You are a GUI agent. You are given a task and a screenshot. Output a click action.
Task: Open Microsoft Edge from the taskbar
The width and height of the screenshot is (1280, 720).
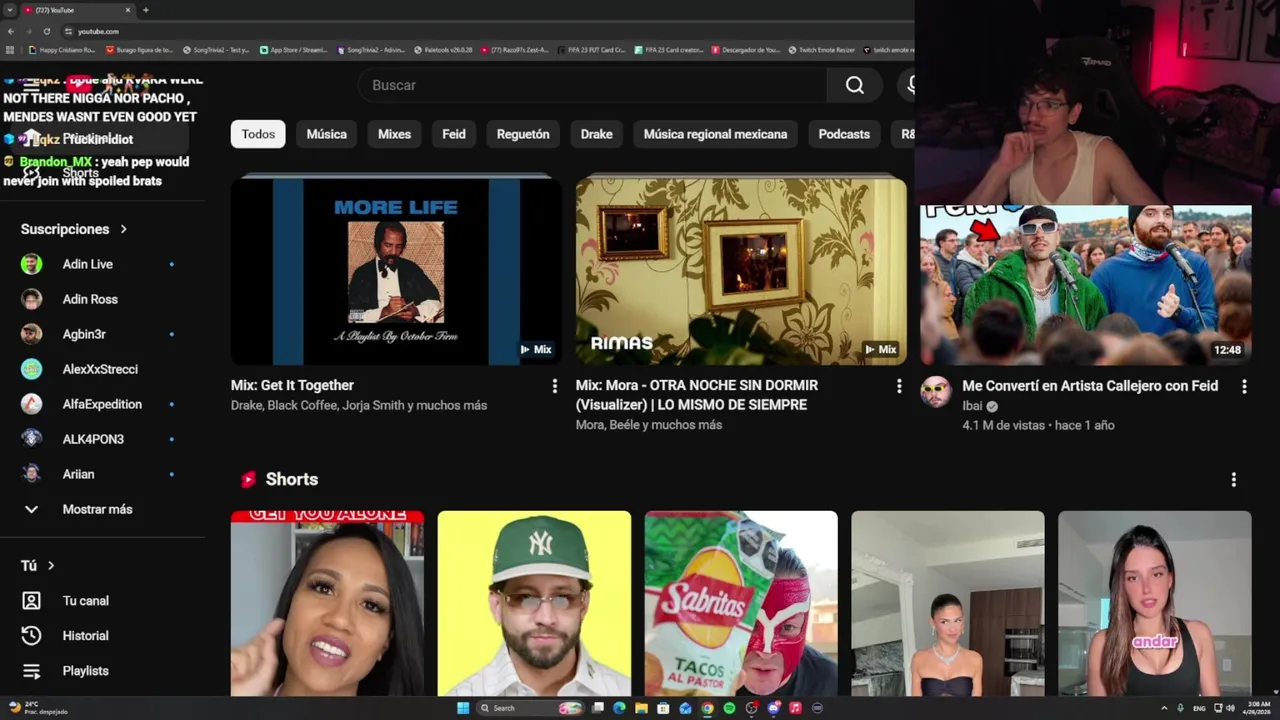[x=619, y=708]
